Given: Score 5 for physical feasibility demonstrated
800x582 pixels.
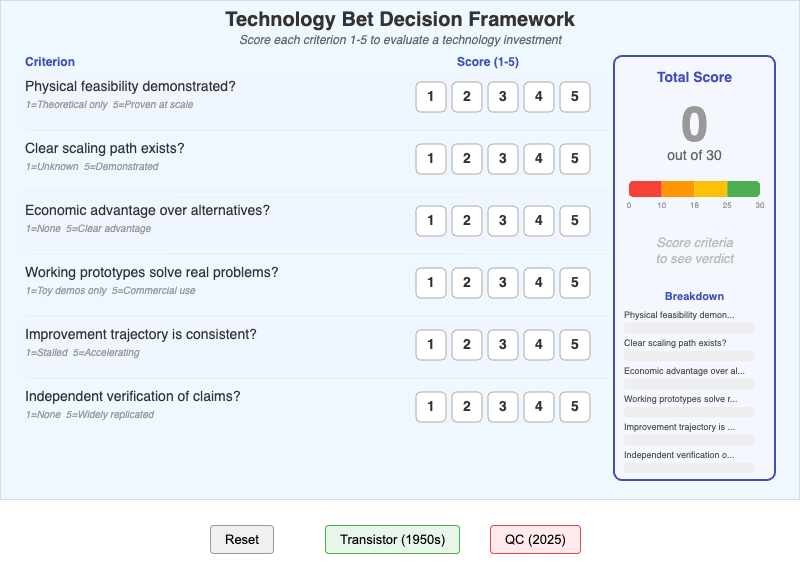Looking at the screenshot, I should [575, 97].
